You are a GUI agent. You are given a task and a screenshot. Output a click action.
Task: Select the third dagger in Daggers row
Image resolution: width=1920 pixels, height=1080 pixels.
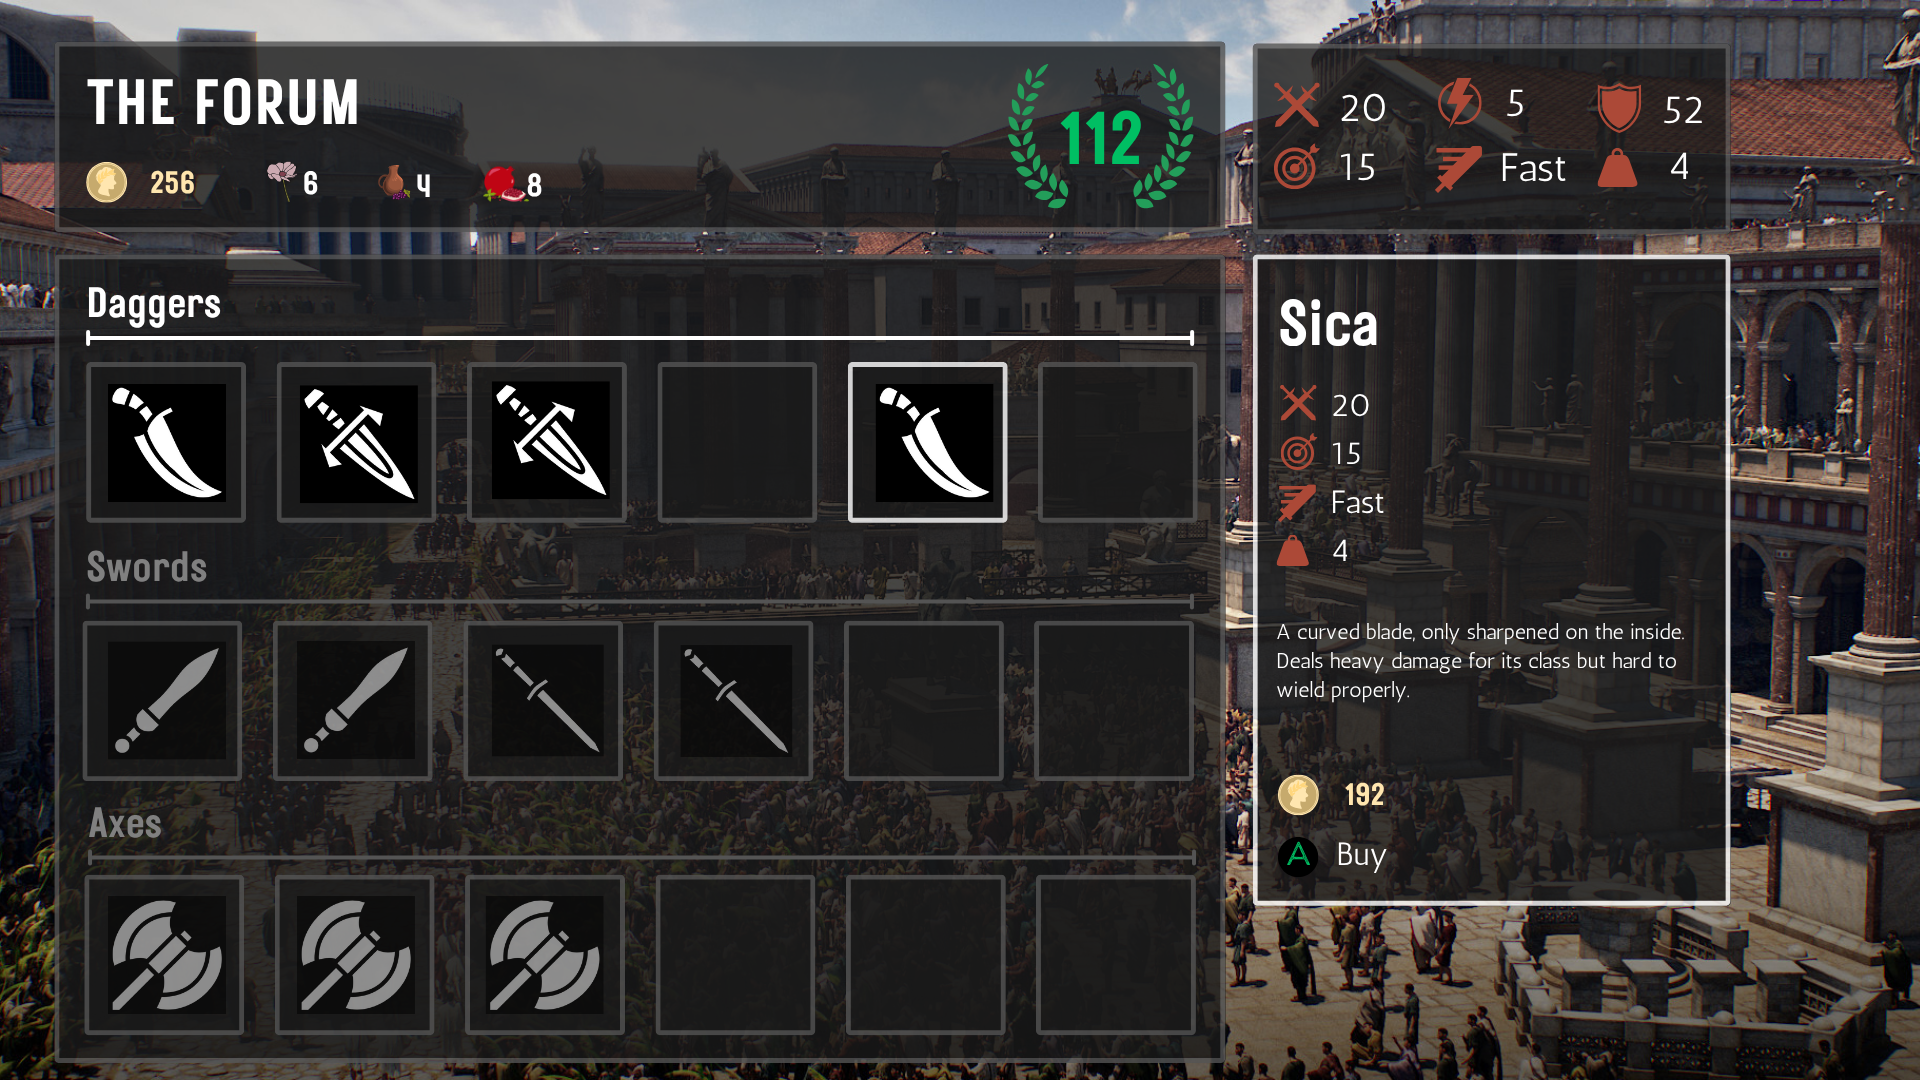(547, 442)
